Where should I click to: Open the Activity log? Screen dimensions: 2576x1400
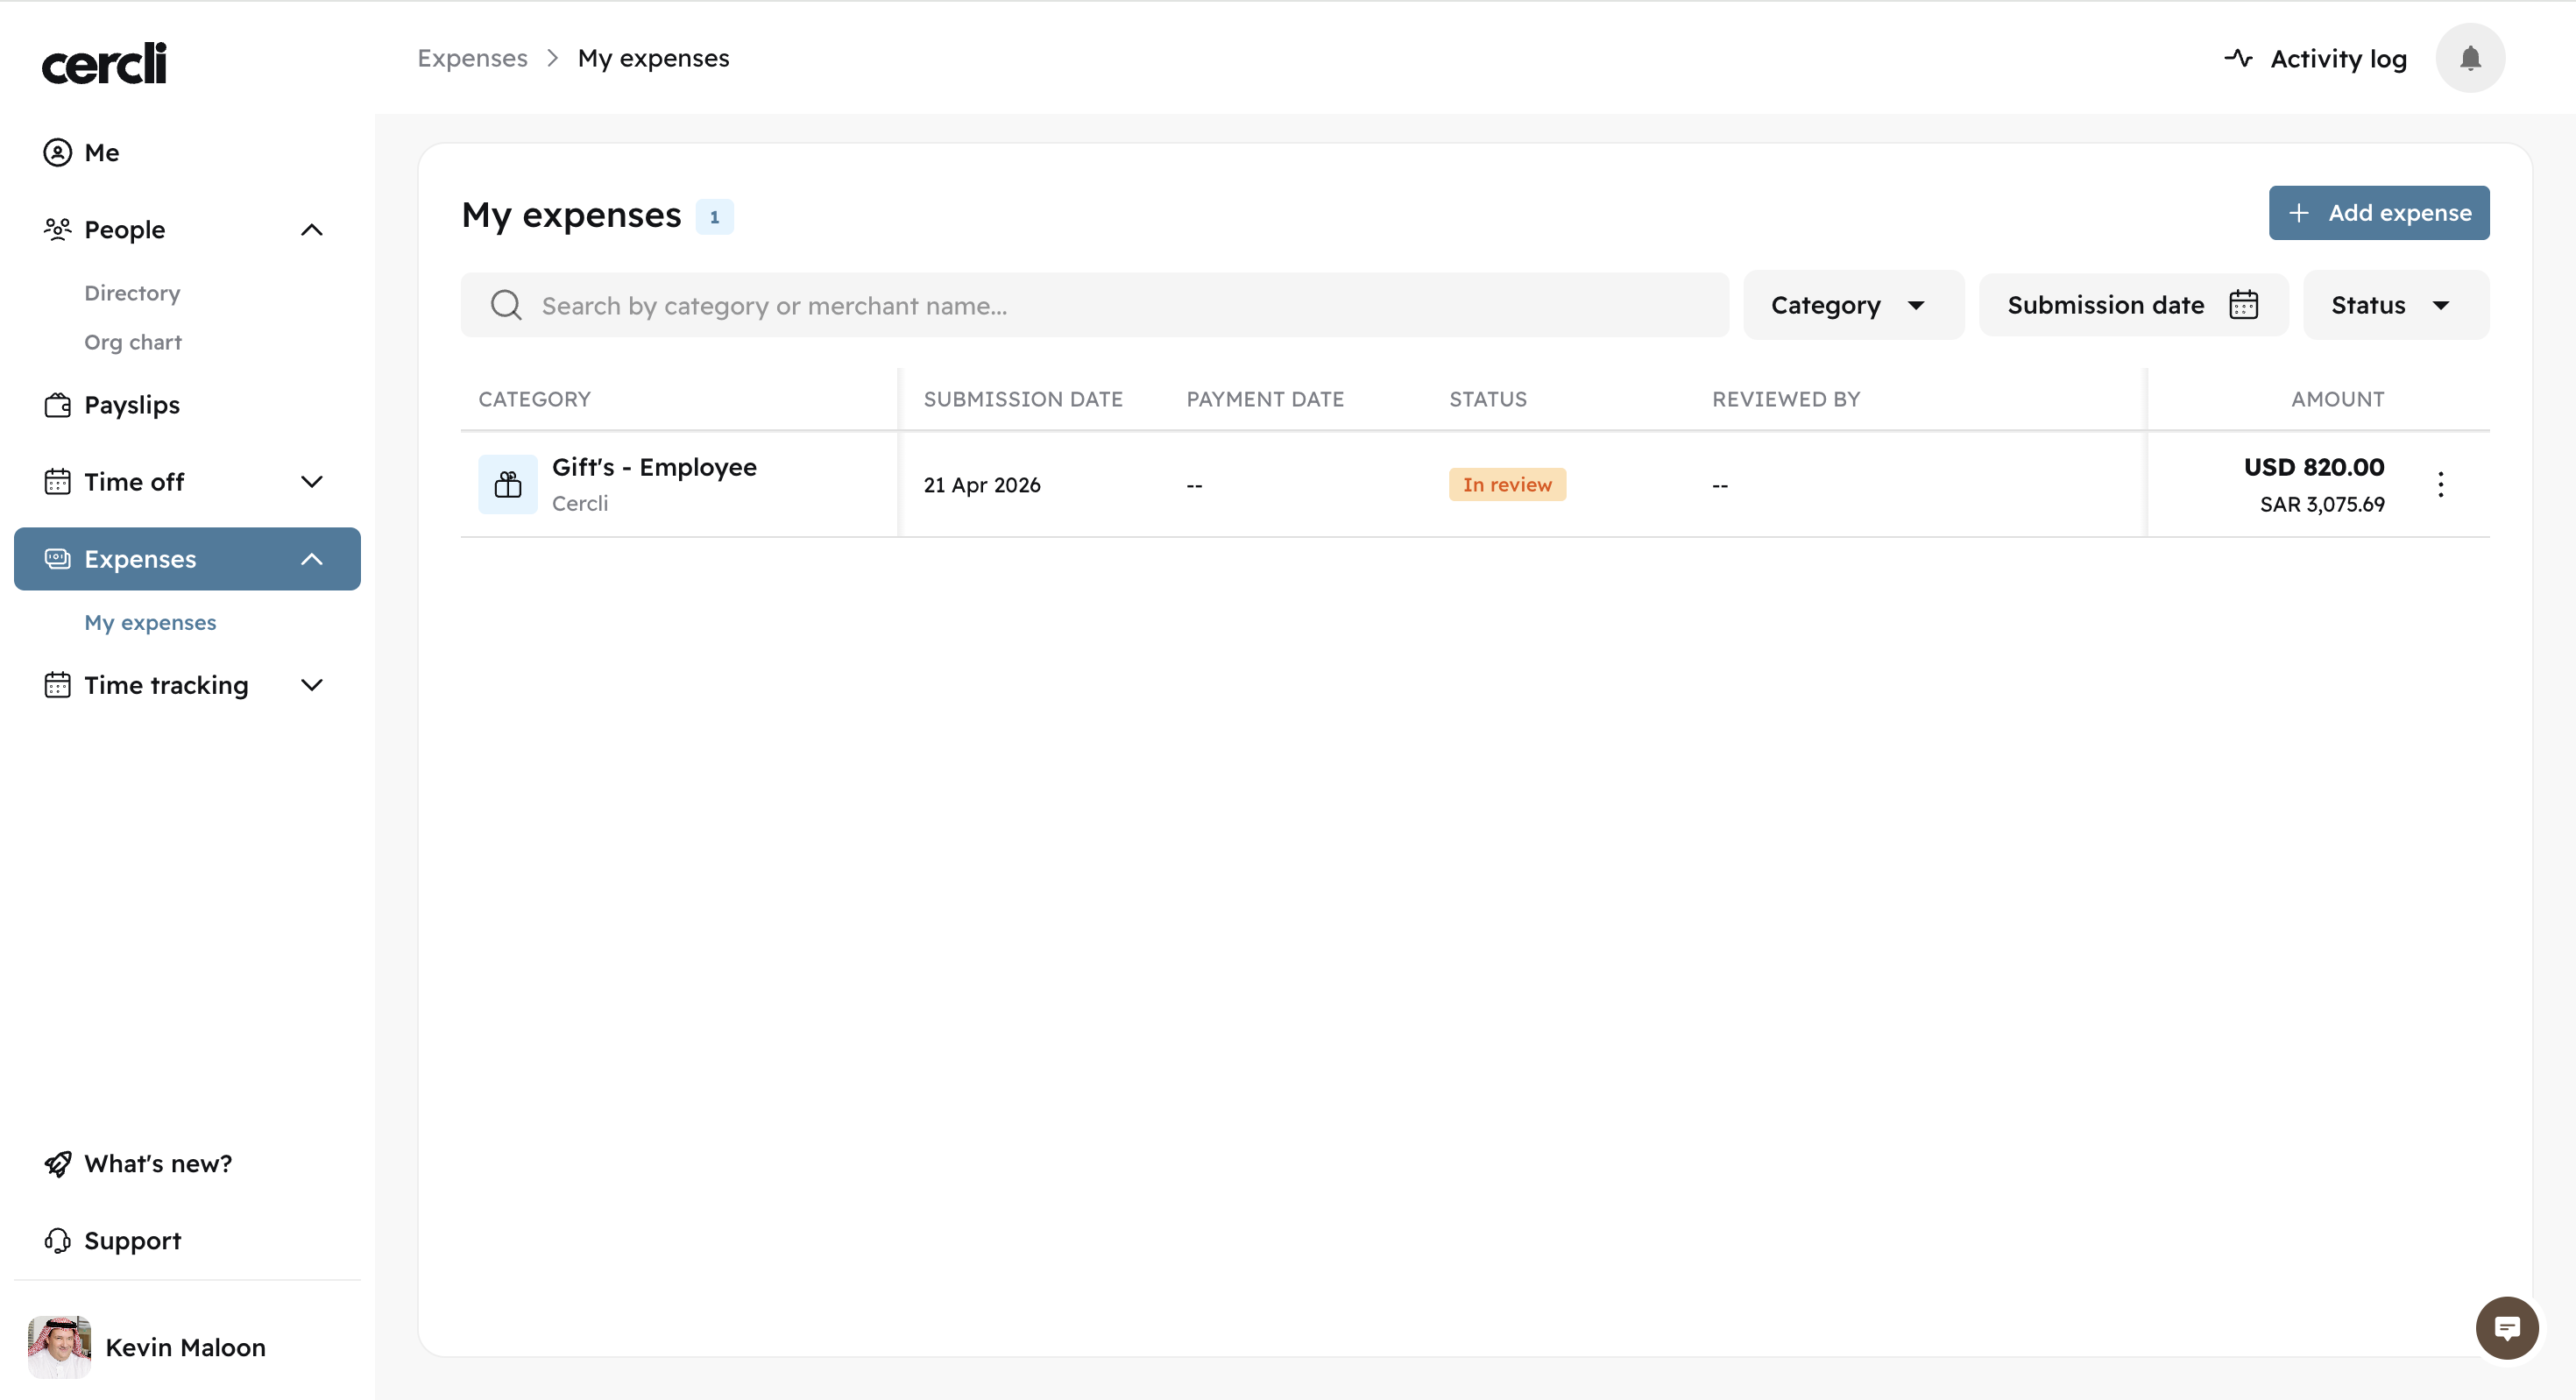coord(2315,59)
